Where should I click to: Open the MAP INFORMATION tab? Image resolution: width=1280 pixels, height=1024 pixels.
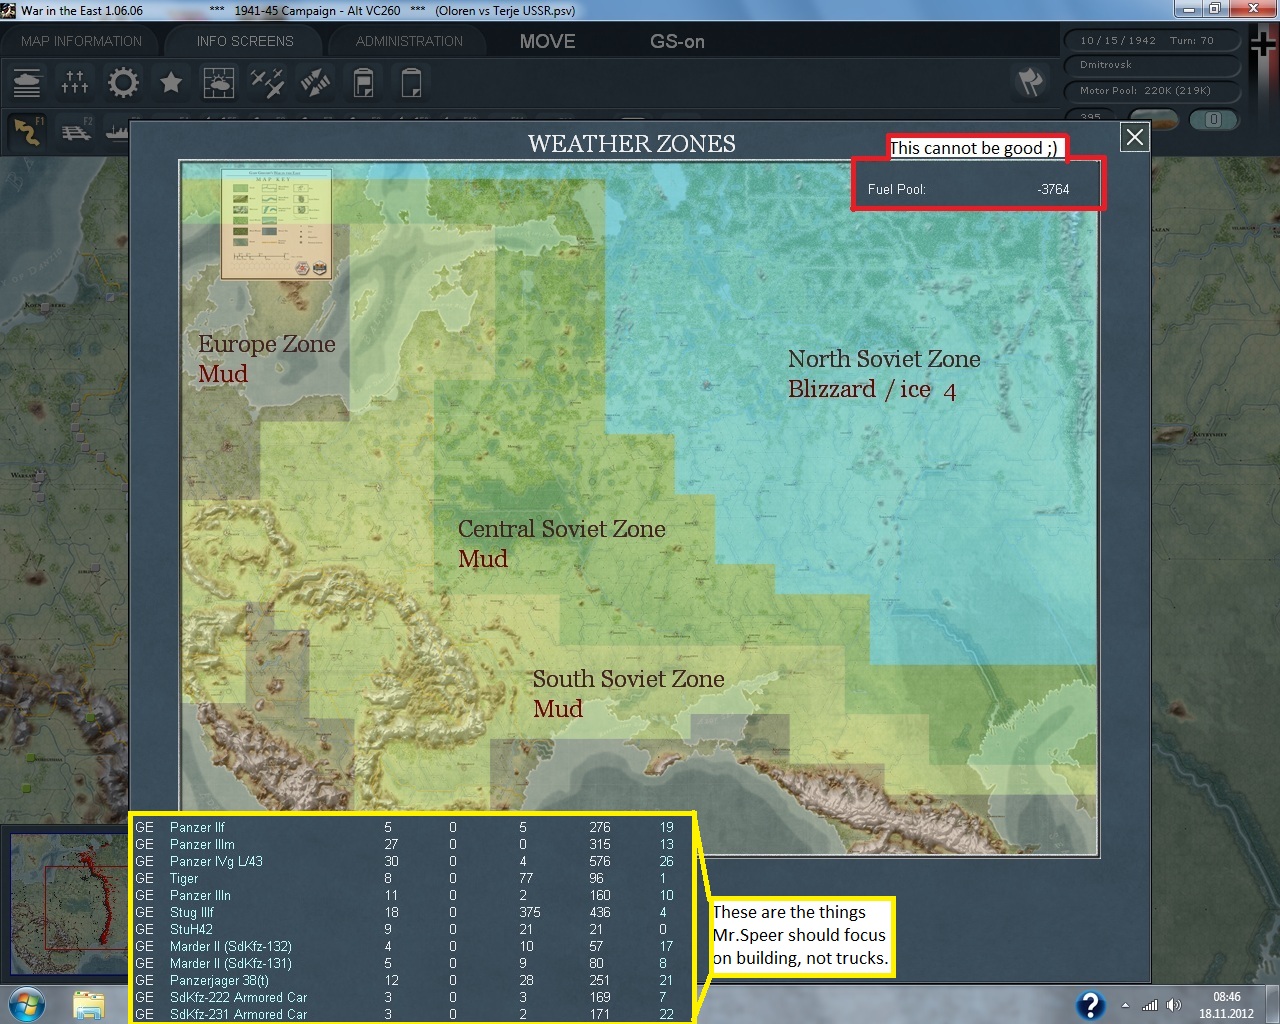82,41
